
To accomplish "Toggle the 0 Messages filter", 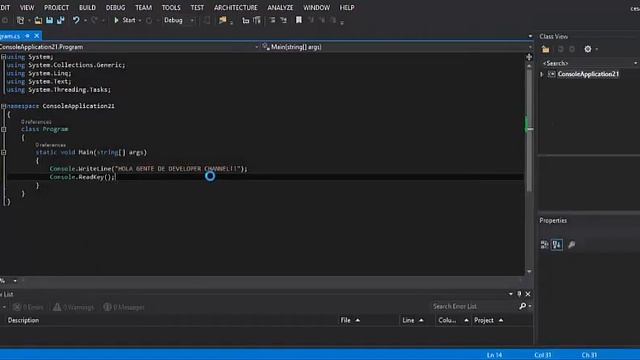I will point(124,307).
